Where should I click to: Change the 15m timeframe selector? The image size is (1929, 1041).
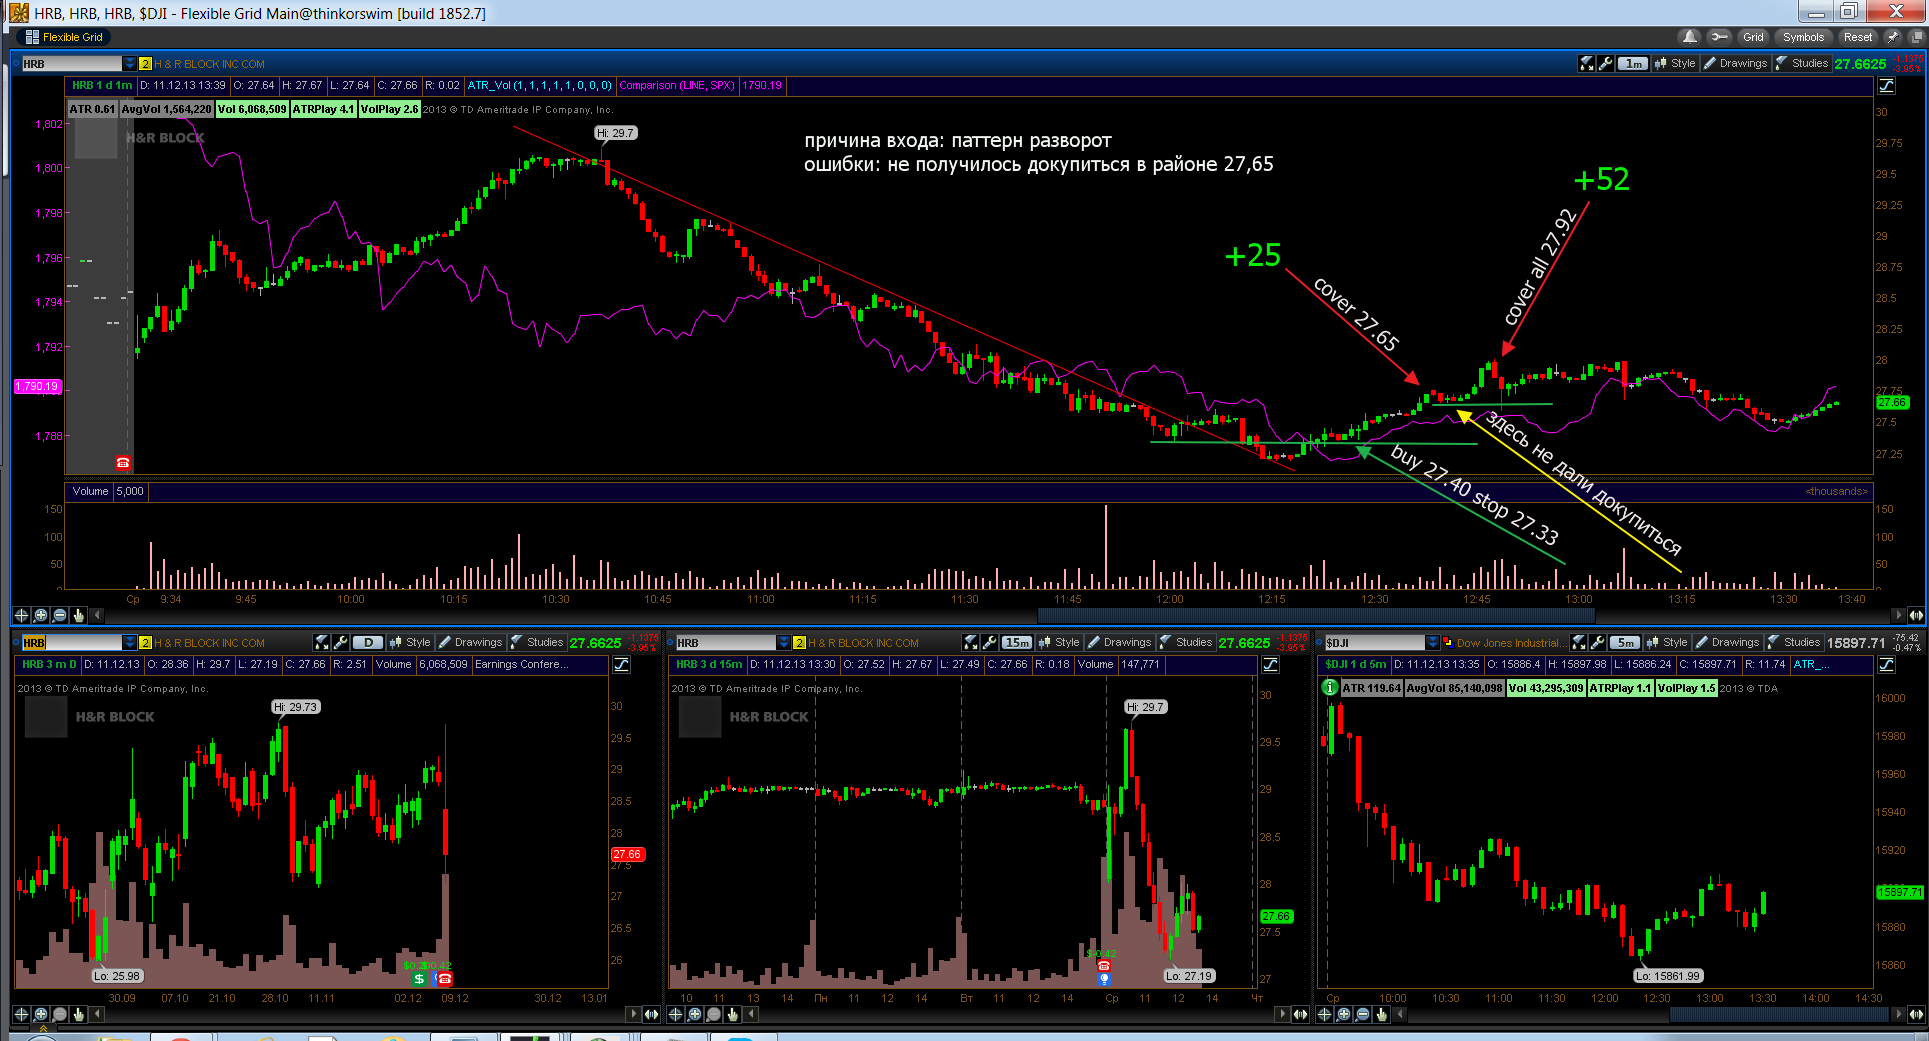[1017, 642]
